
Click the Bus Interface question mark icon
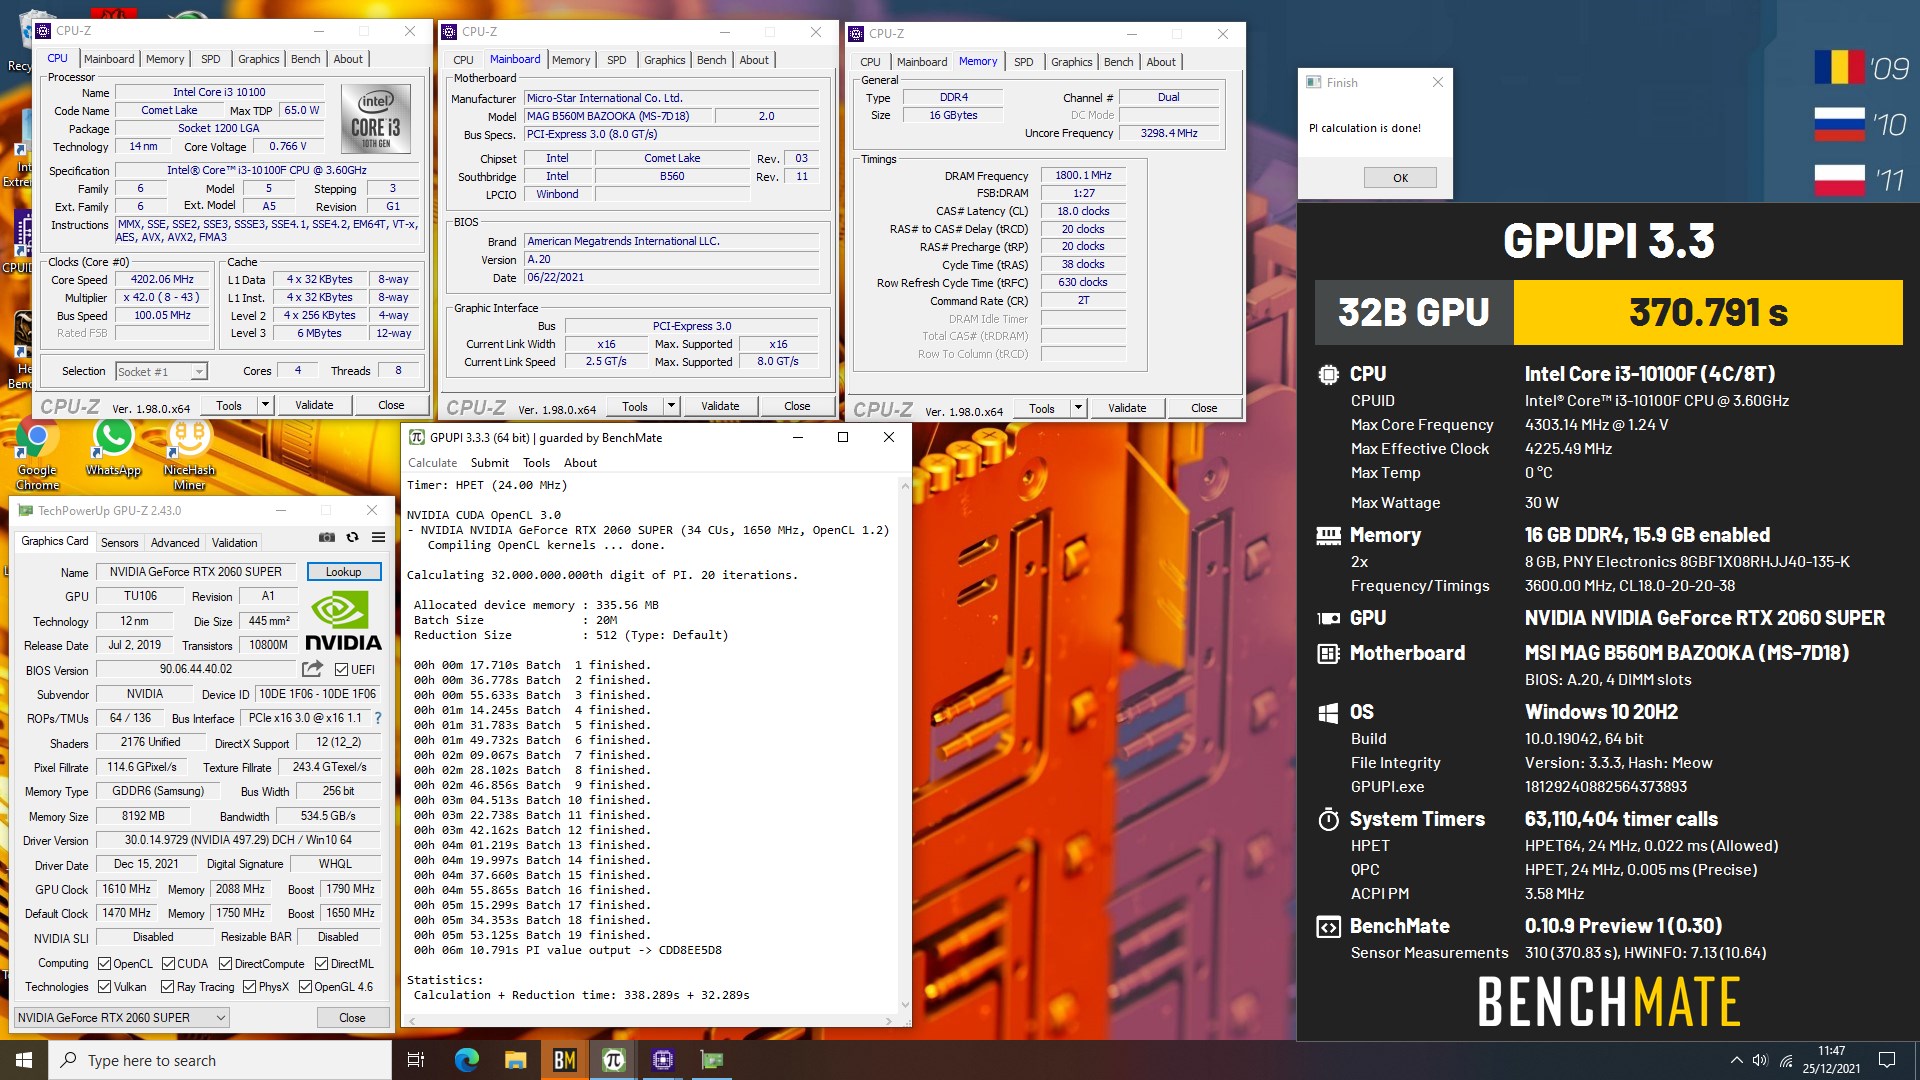[x=377, y=718]
